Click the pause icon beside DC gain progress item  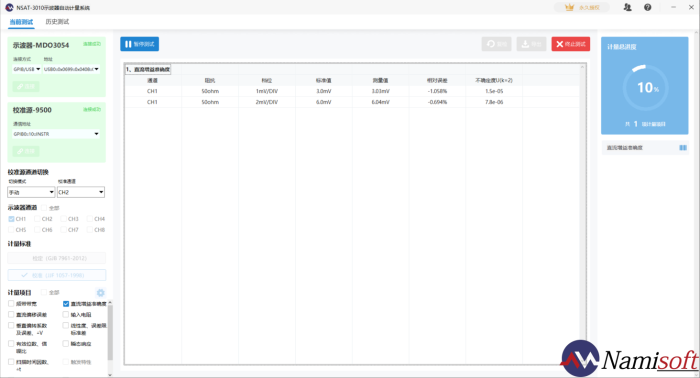tap(683, 148)
